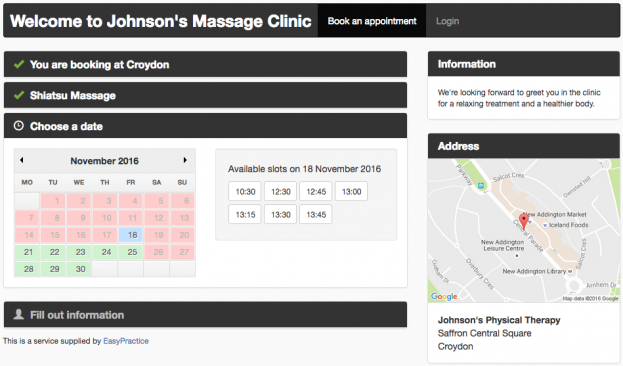Image resolution: width=623 pixels, height=366 pixels.
Task: Click green checkmark beside Croydon booking
Action: tap(19, 64)
